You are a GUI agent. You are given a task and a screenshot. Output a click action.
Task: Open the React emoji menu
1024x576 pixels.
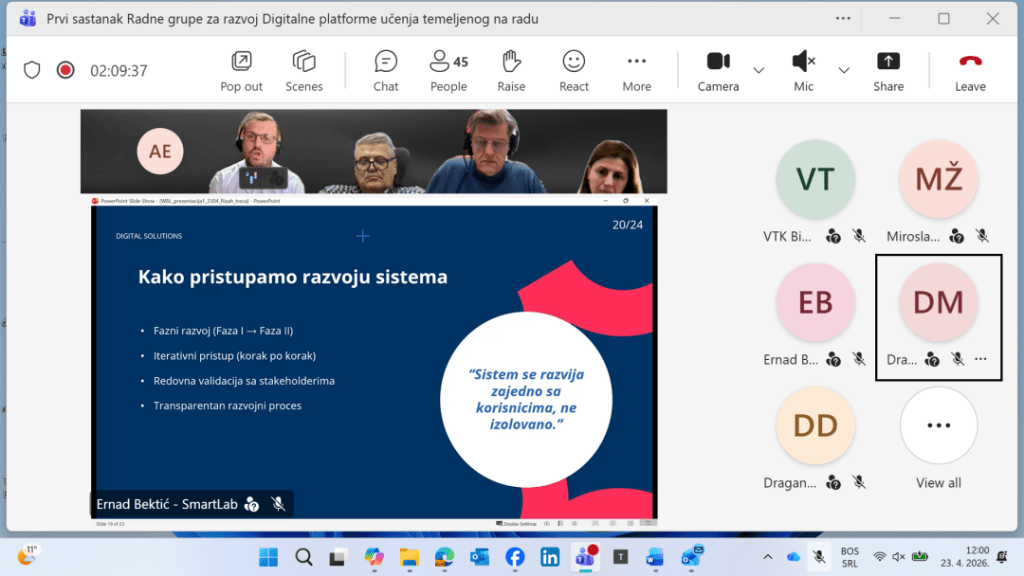pos(573,71)
